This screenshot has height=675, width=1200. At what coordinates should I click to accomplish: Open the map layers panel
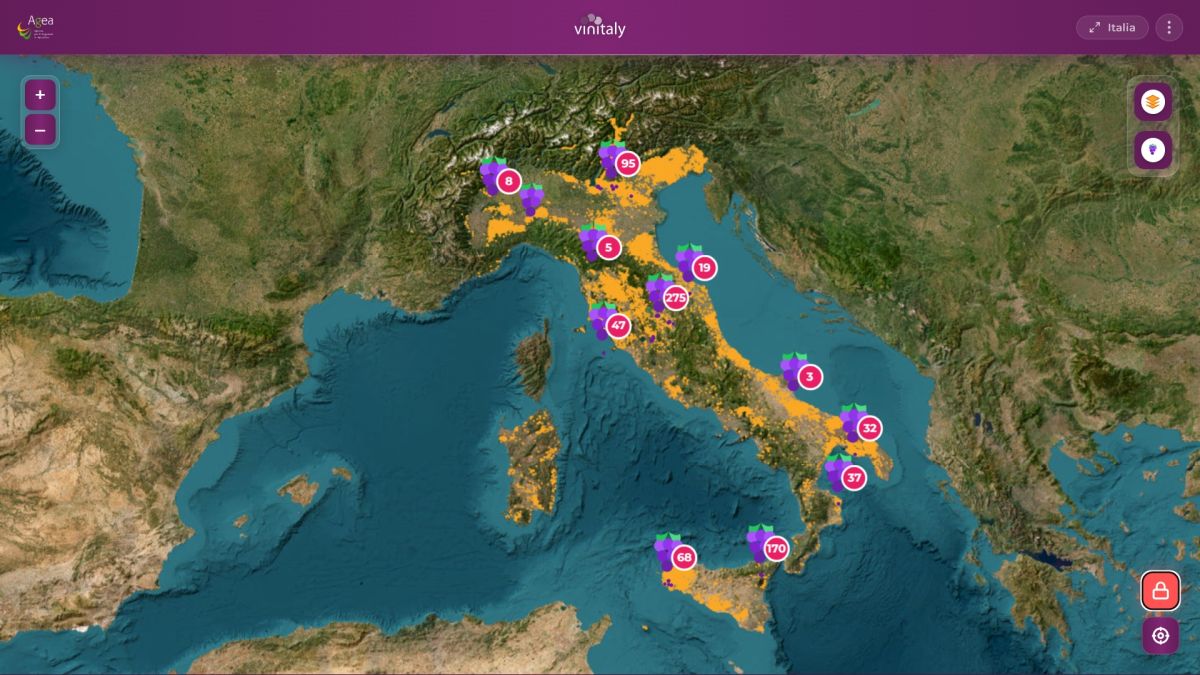[x=1153, y=101]
